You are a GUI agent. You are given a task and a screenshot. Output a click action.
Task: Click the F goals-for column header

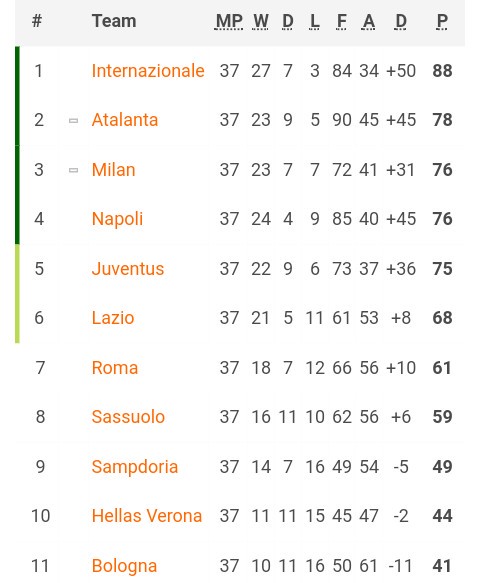(x=342, y=21)
